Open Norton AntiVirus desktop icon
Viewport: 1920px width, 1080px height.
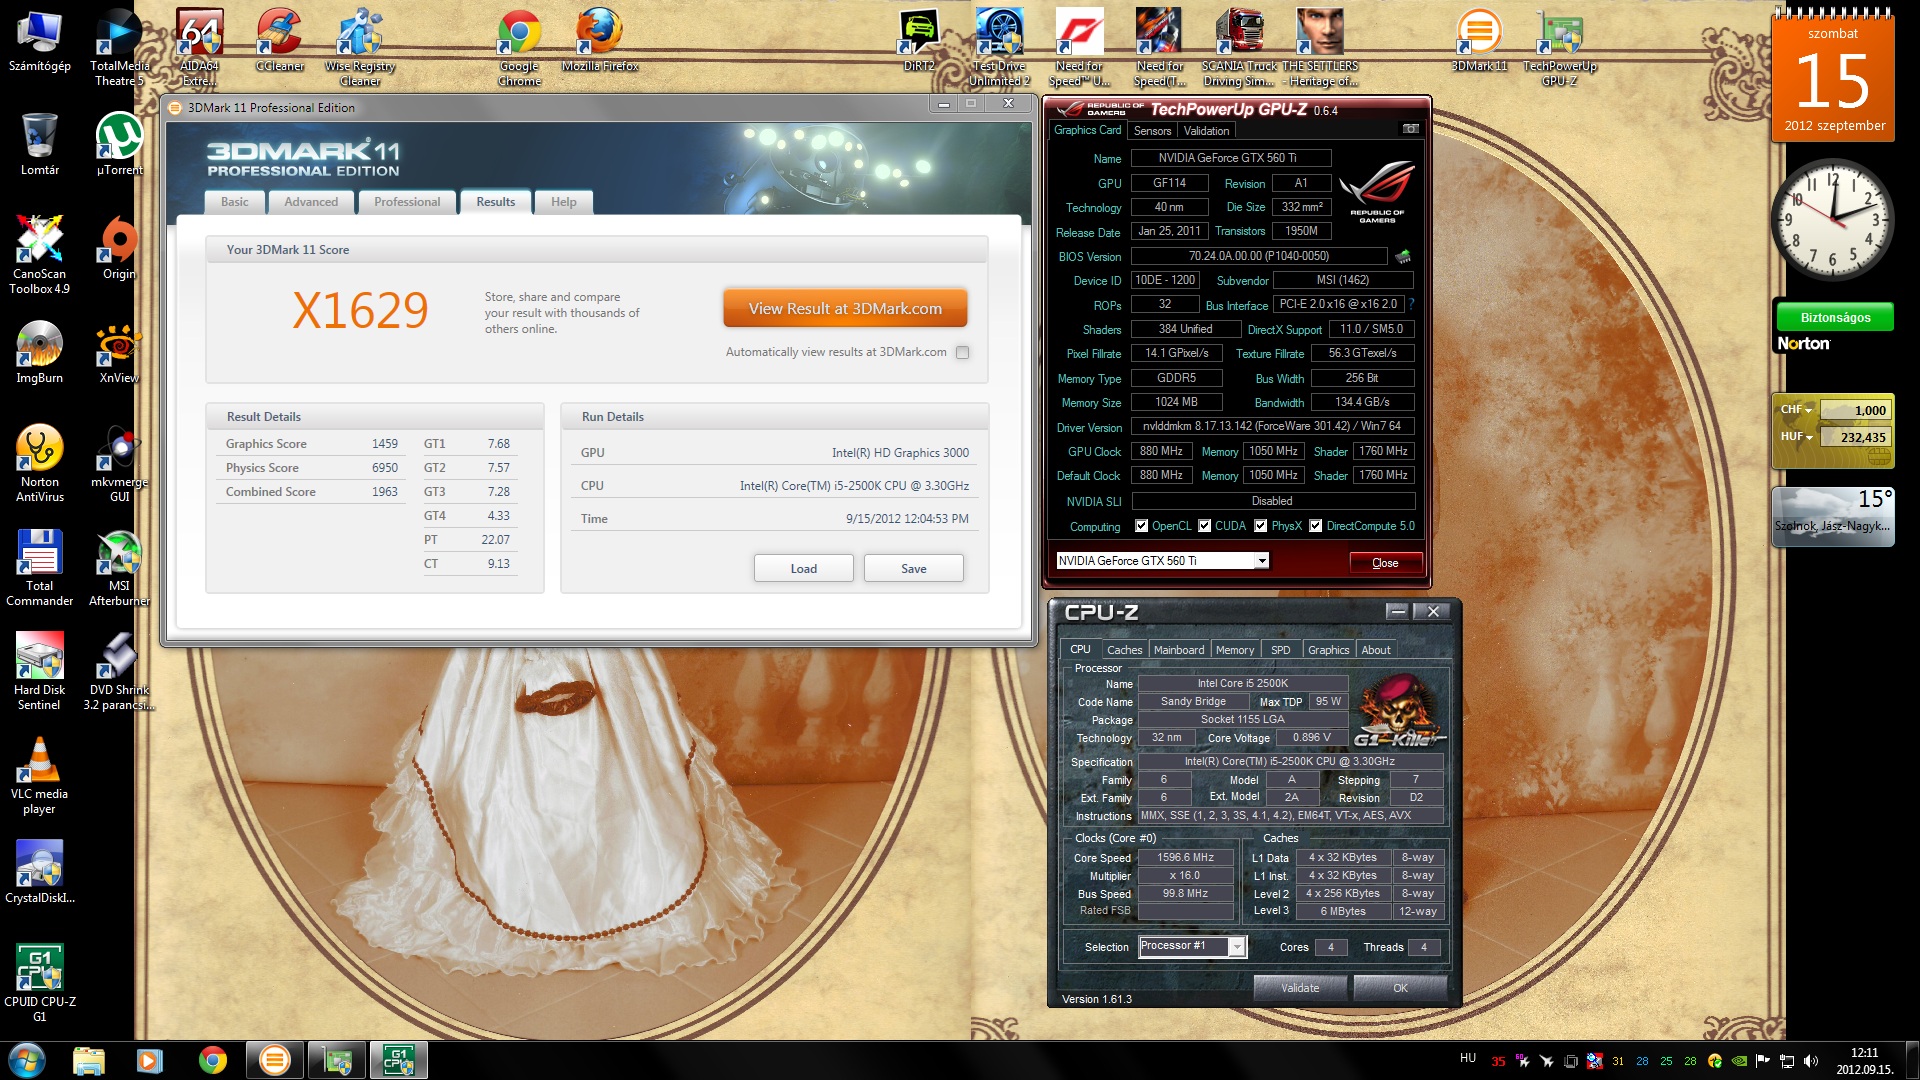(x=40, y=463)
